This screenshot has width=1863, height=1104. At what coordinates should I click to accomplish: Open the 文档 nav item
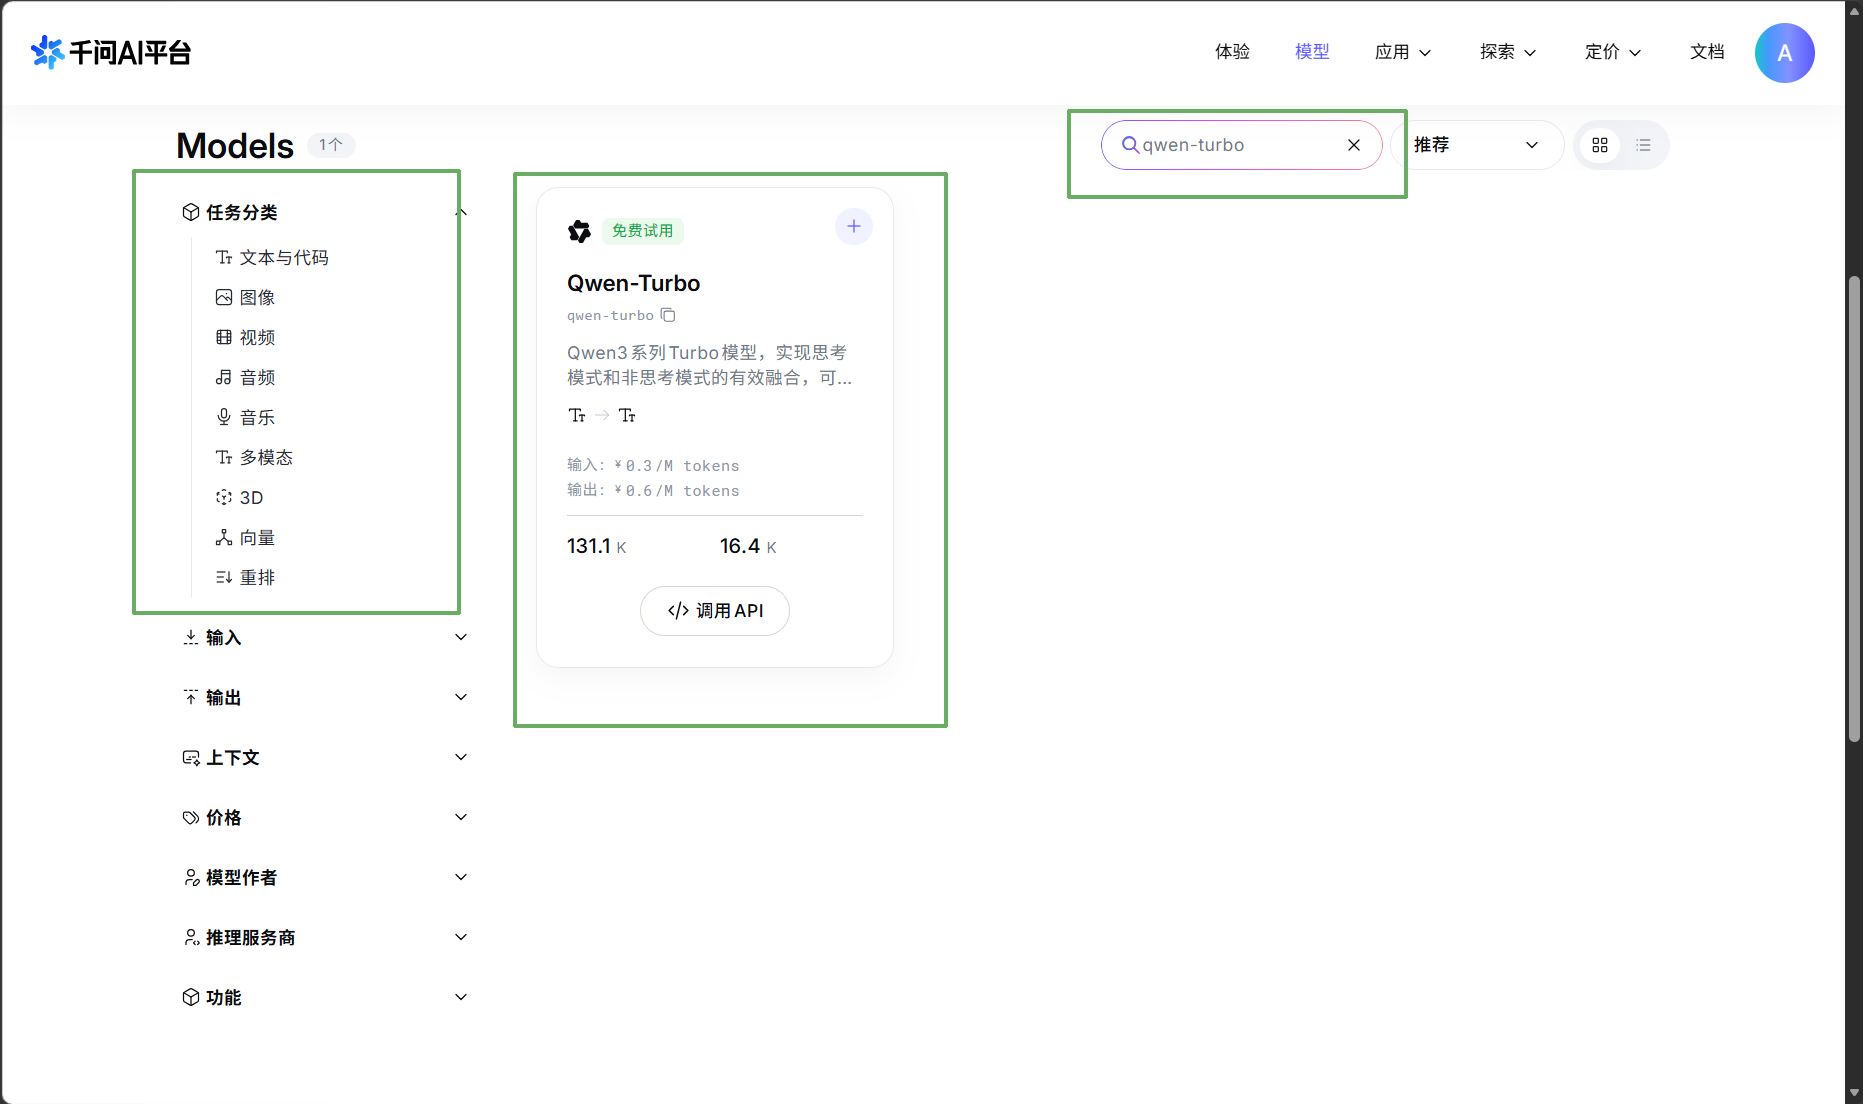tap(1707, 52)
